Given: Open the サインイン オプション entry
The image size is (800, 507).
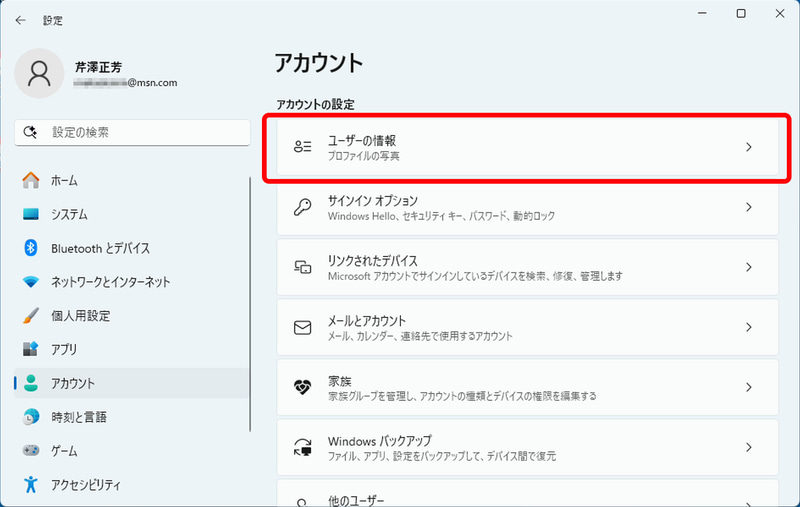Looking at the screenshot, I should click(x=528, y=207).
